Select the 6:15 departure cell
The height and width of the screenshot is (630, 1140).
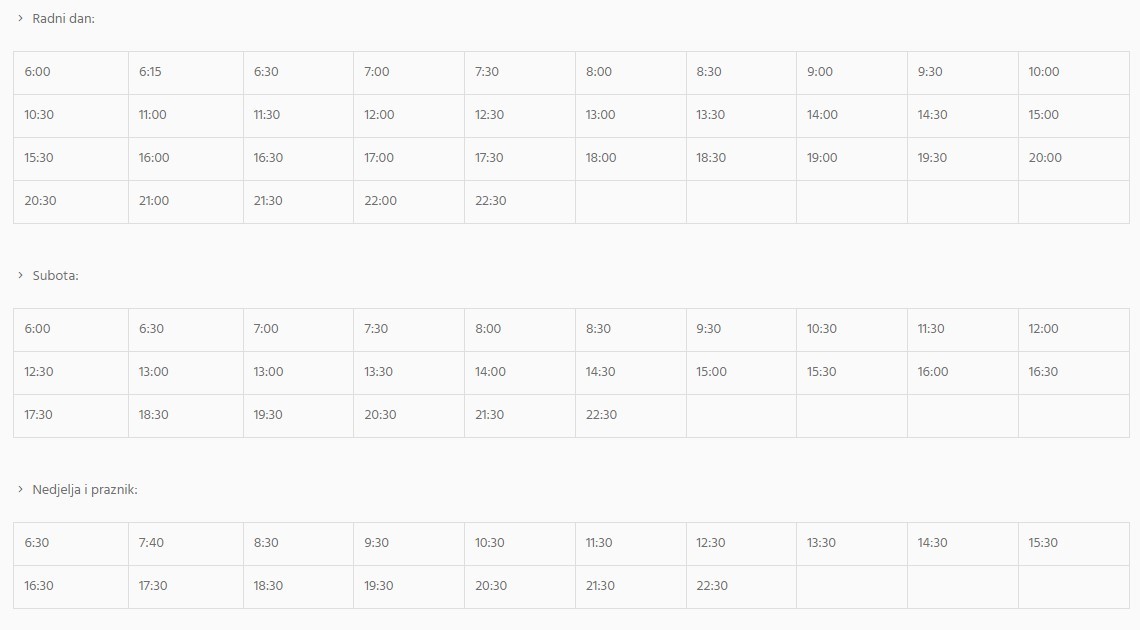point(150,72)
